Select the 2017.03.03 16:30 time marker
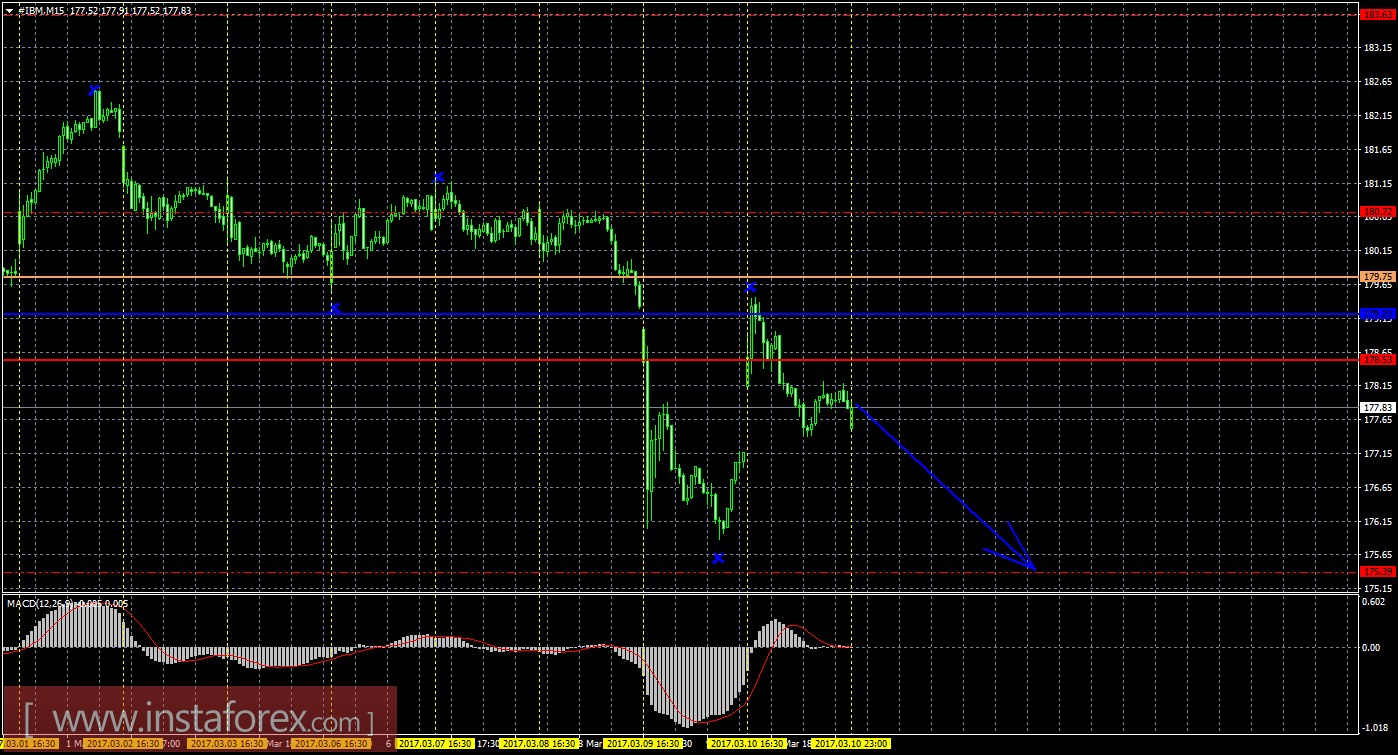Viewport: 1398px width, 755px height. [226, 744]
